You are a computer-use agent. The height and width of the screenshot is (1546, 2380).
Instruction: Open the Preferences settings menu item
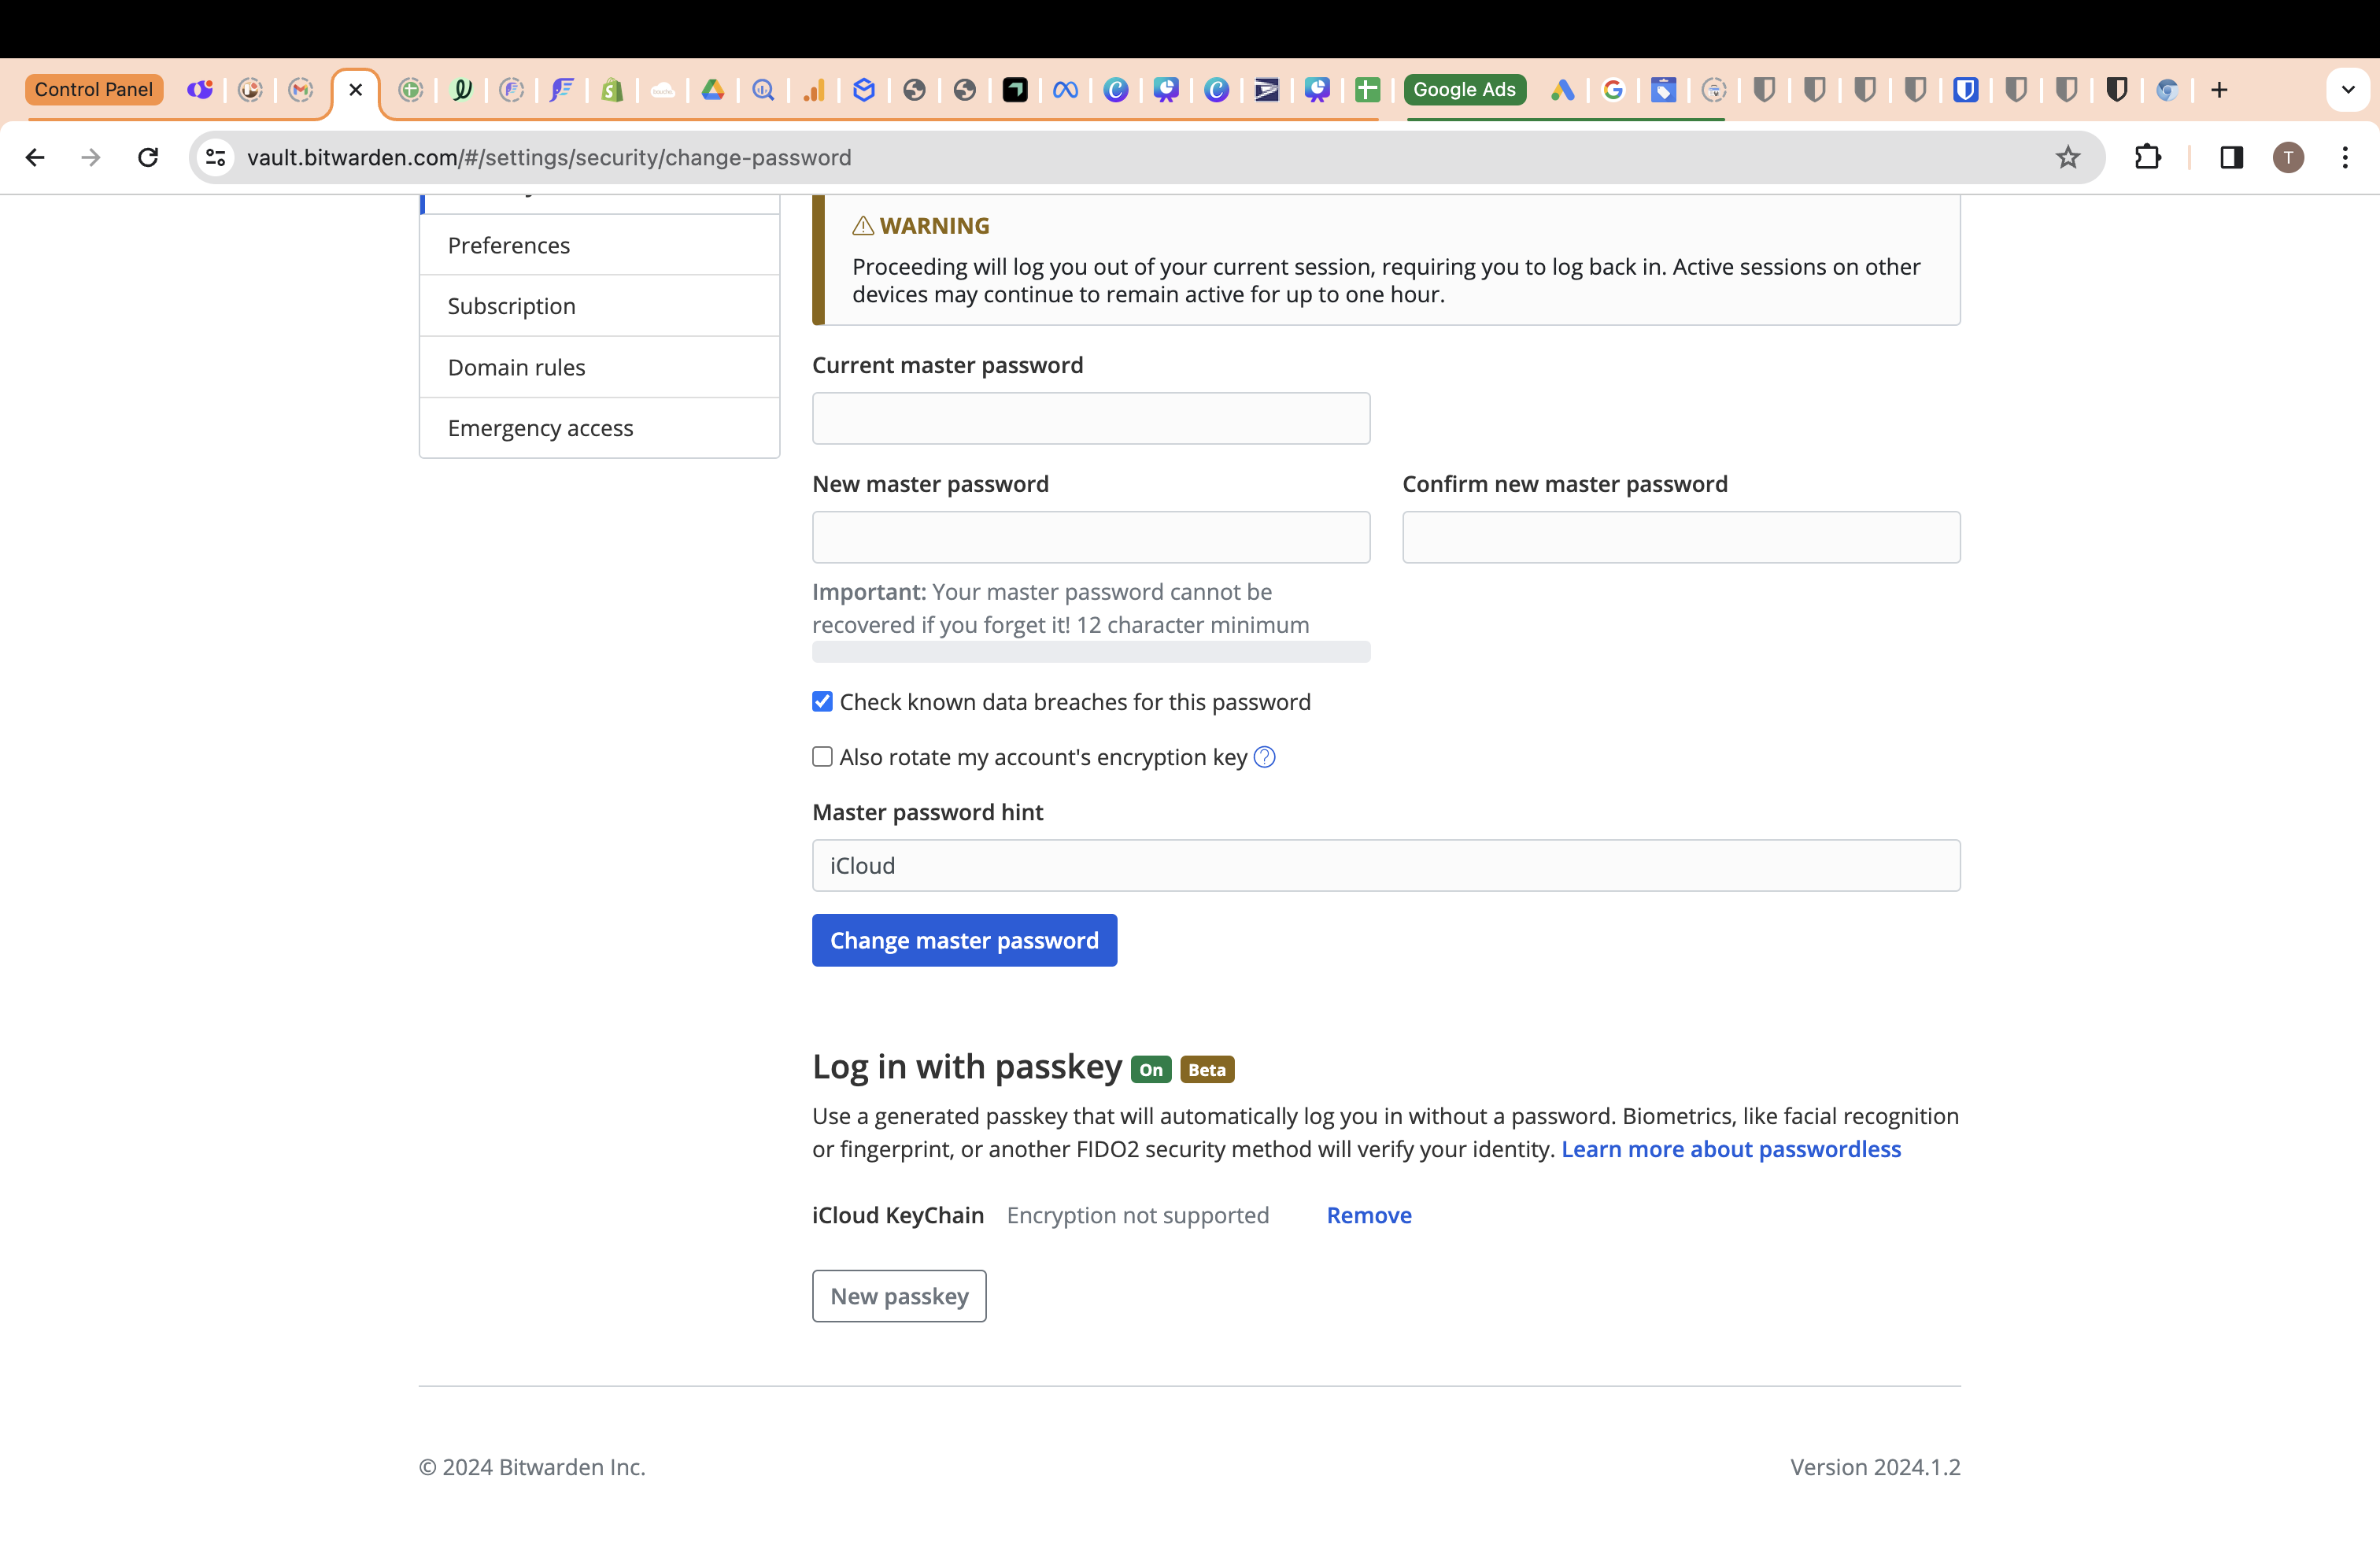(x=509, y=245)
